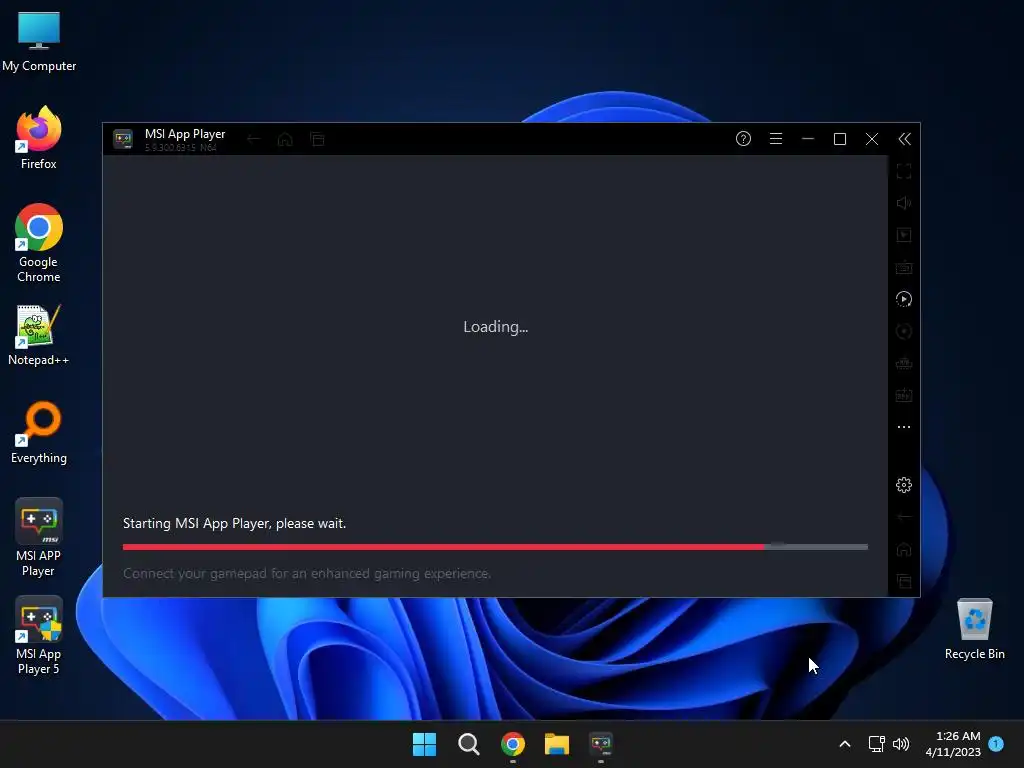The image size is (1024, 768).
Task: Show hidden system tray icons
Action: click(x=844, y=744)
